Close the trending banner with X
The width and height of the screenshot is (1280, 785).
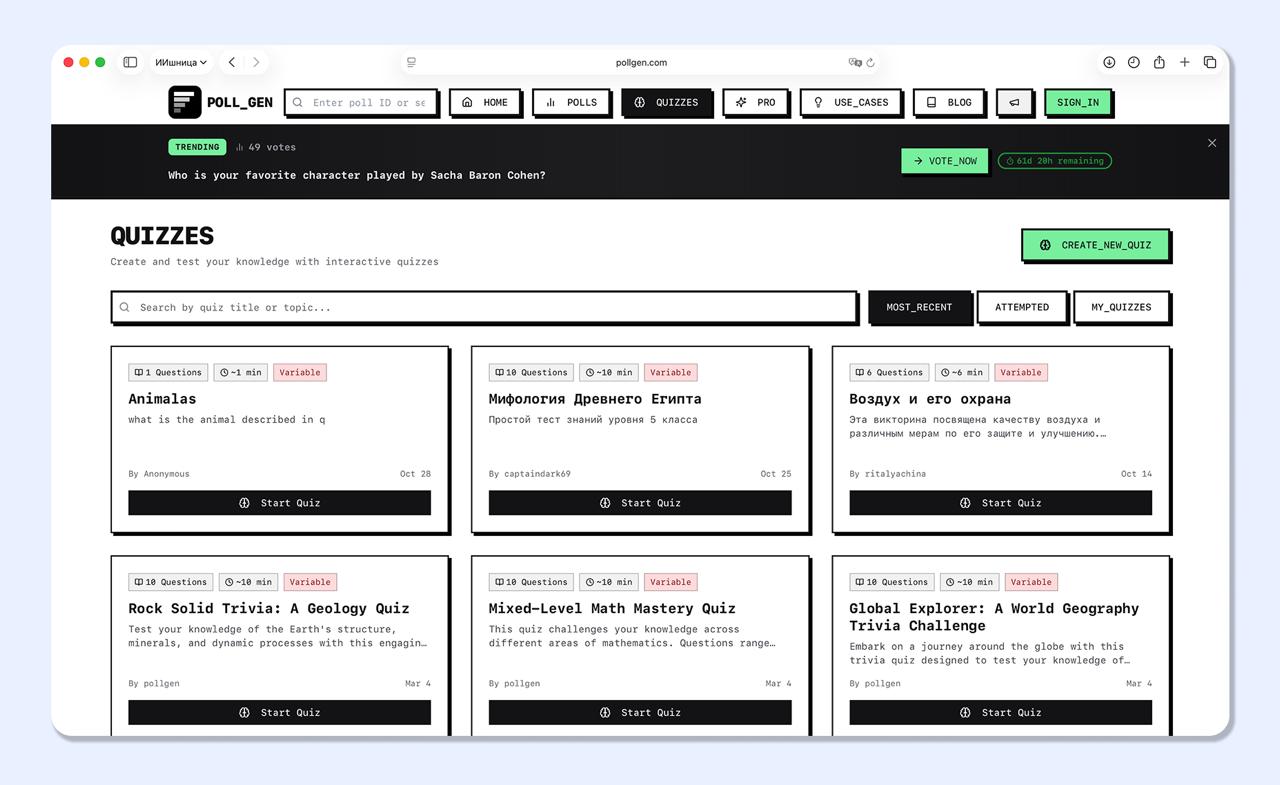1212,143
